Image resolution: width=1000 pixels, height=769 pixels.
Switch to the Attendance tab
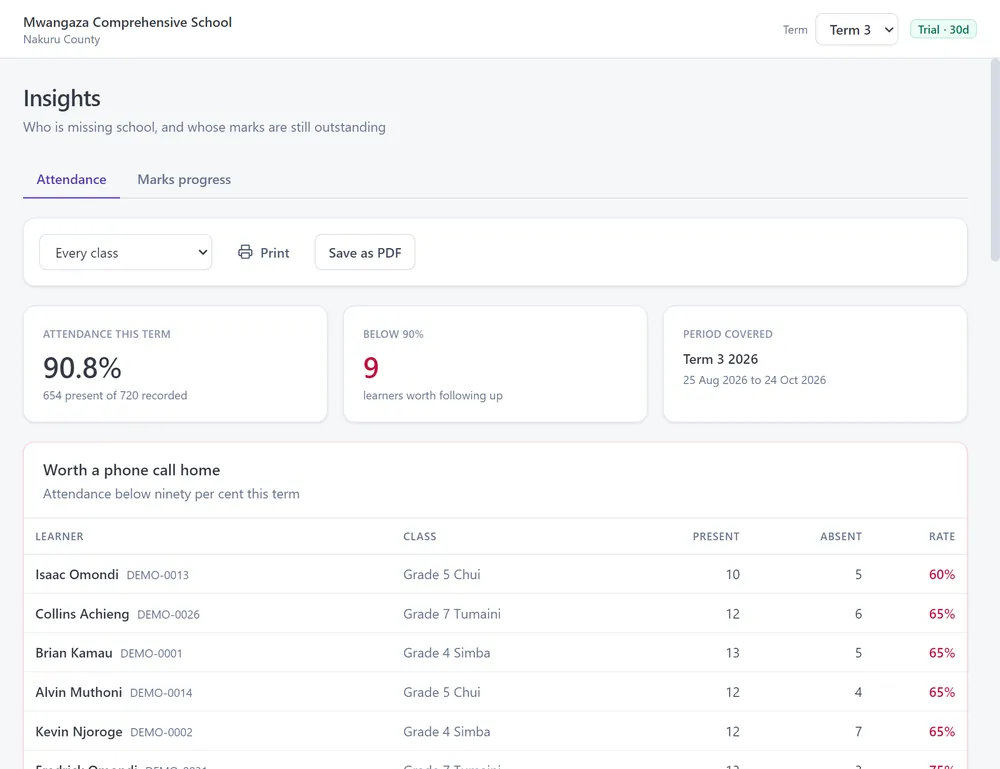[71, 180]
